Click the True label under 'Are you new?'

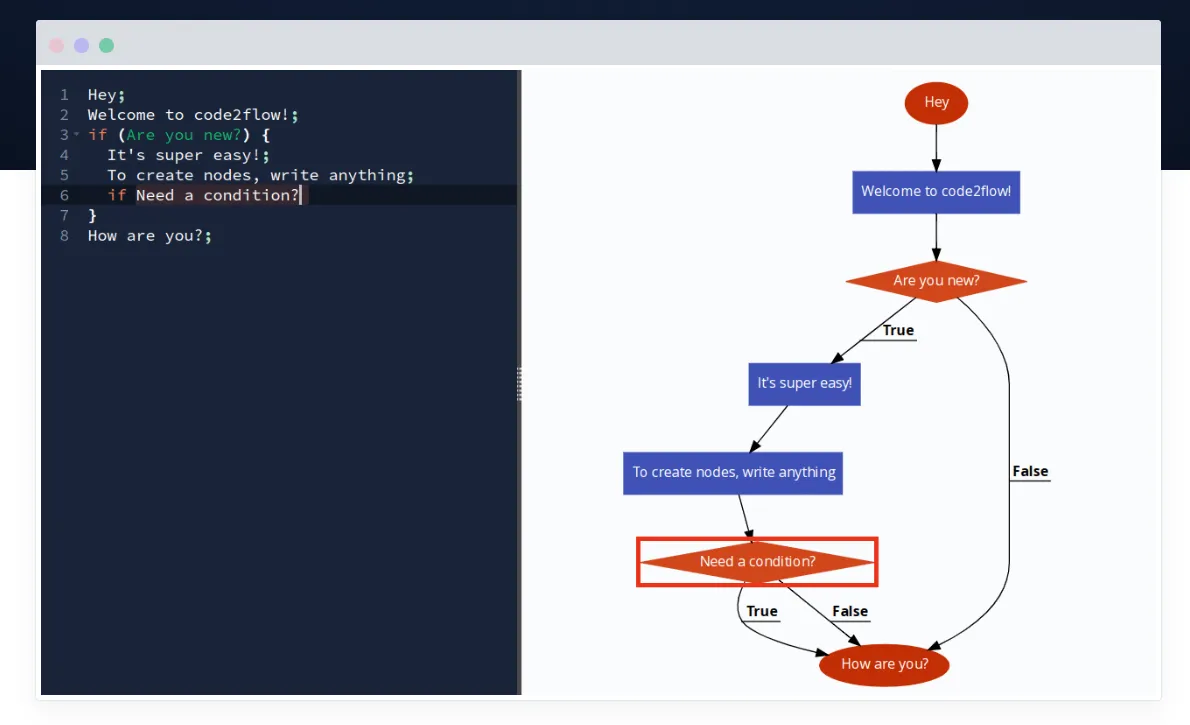(x=897, y=331)
